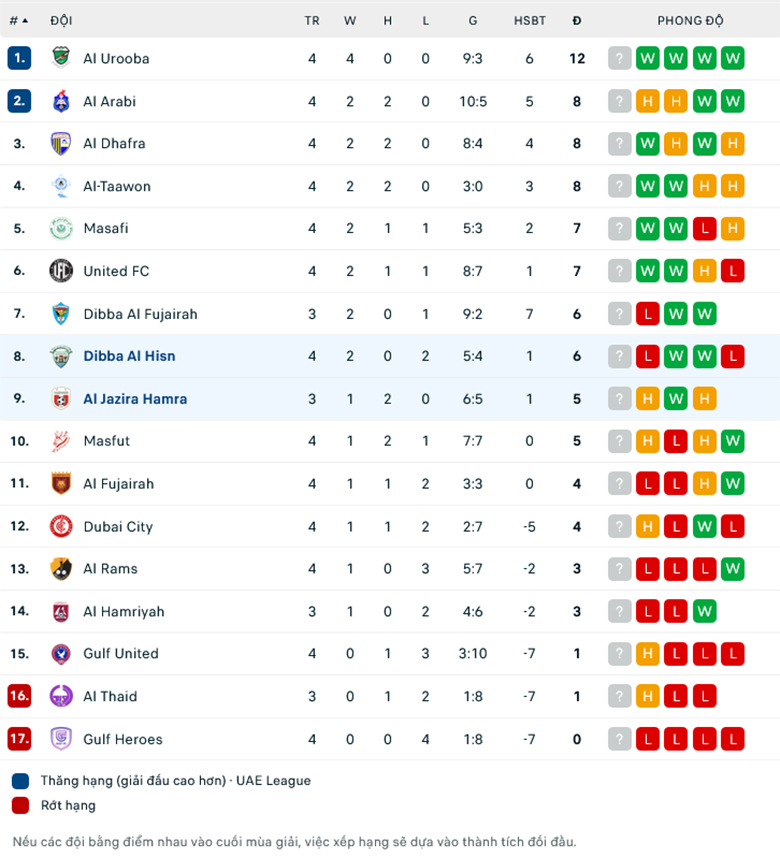Open the Dibba Al Hisn team link
This screenshot has height=858, width=780.
(x=129, y=356)
